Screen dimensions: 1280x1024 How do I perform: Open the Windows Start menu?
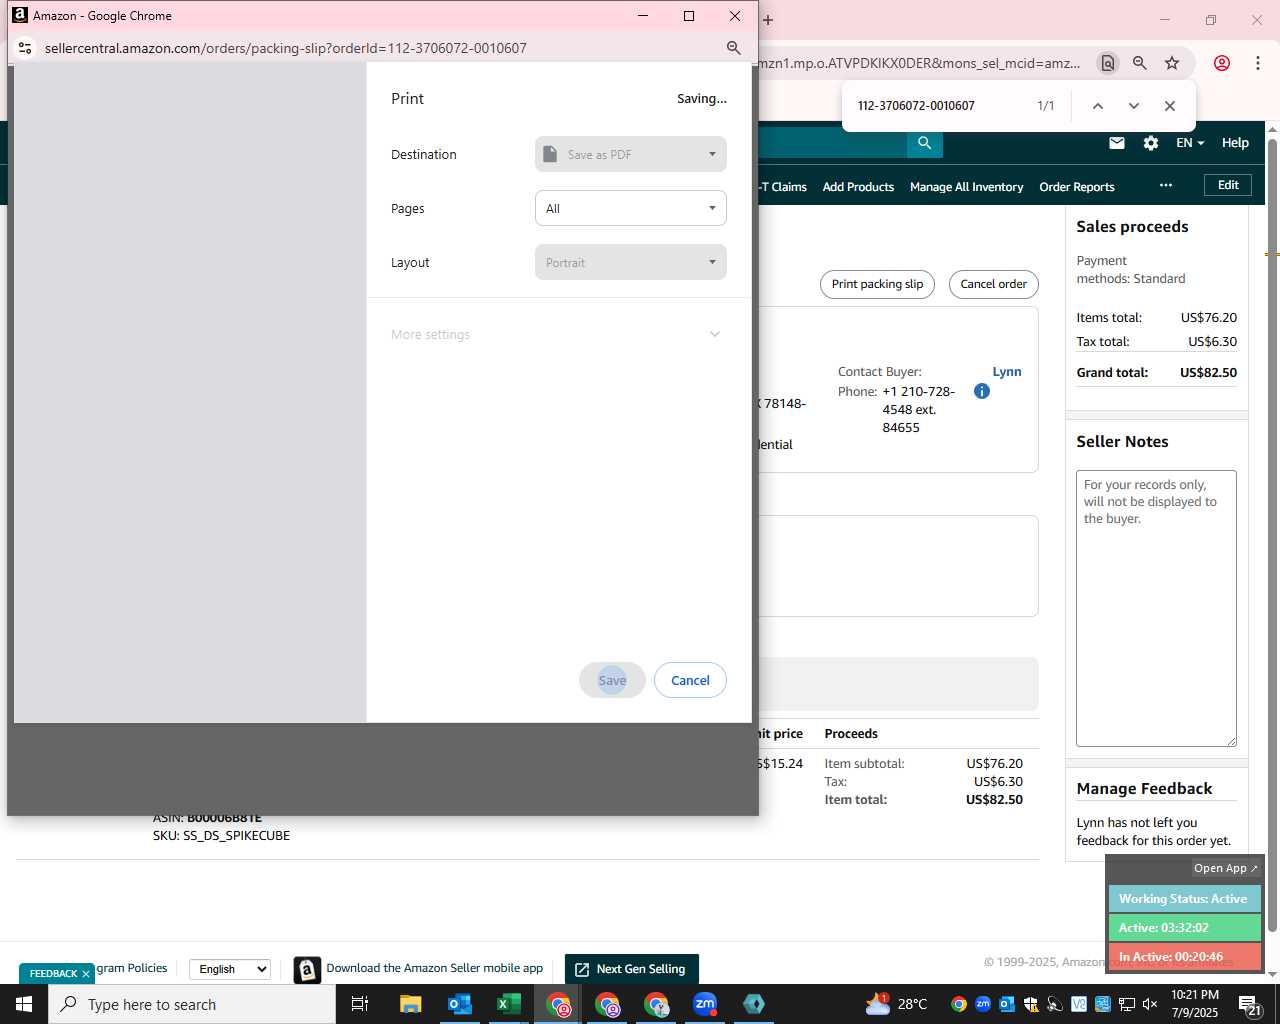[24, 1004]
